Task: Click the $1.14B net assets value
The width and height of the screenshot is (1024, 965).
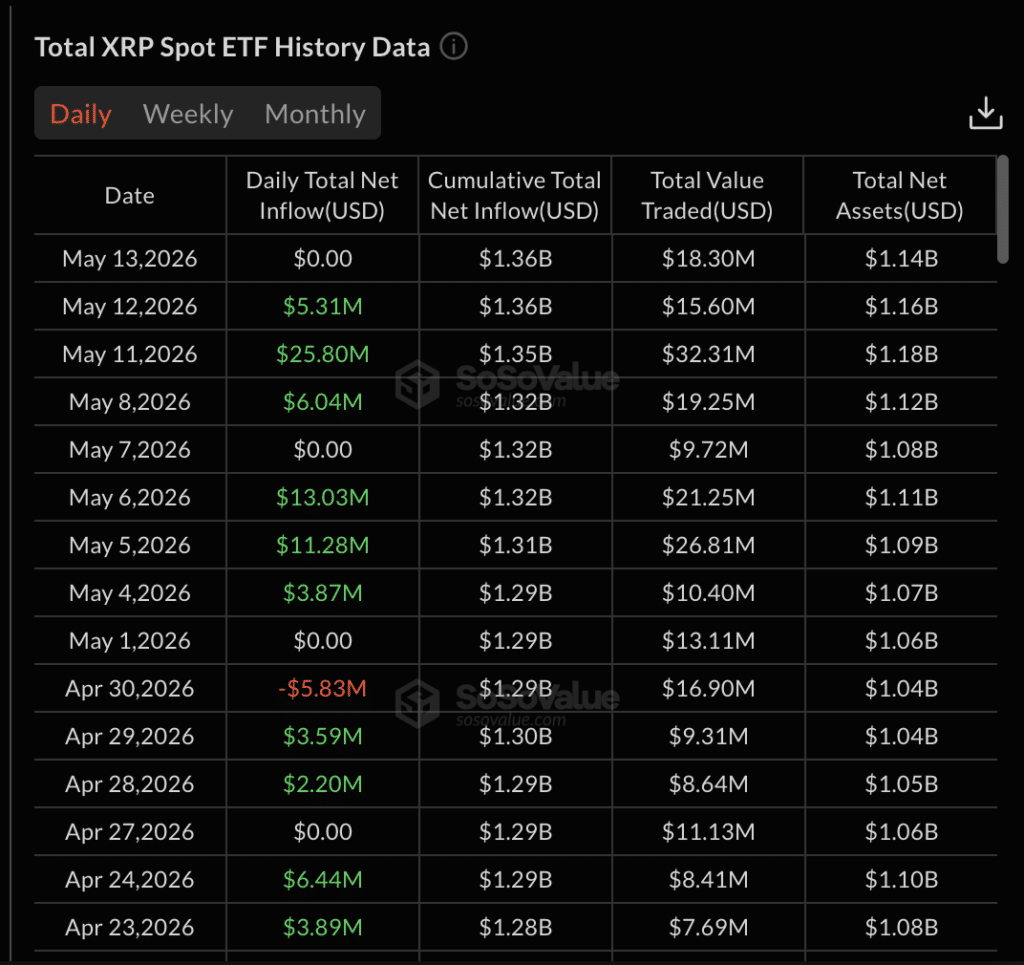Action: pos(901,259)
